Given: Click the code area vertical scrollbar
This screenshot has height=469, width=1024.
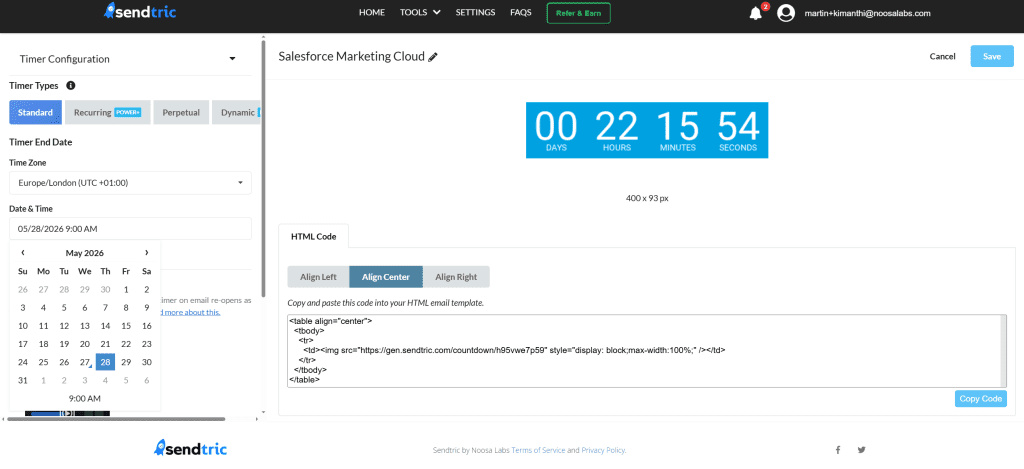Looking at the screenshot, I should click(x=1003, y=351).
